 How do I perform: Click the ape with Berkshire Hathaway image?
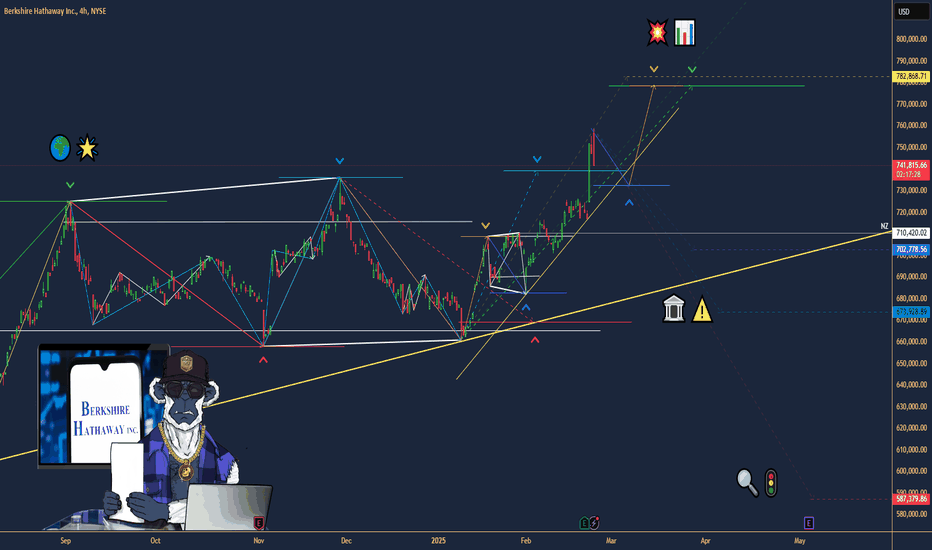(155, 437)
